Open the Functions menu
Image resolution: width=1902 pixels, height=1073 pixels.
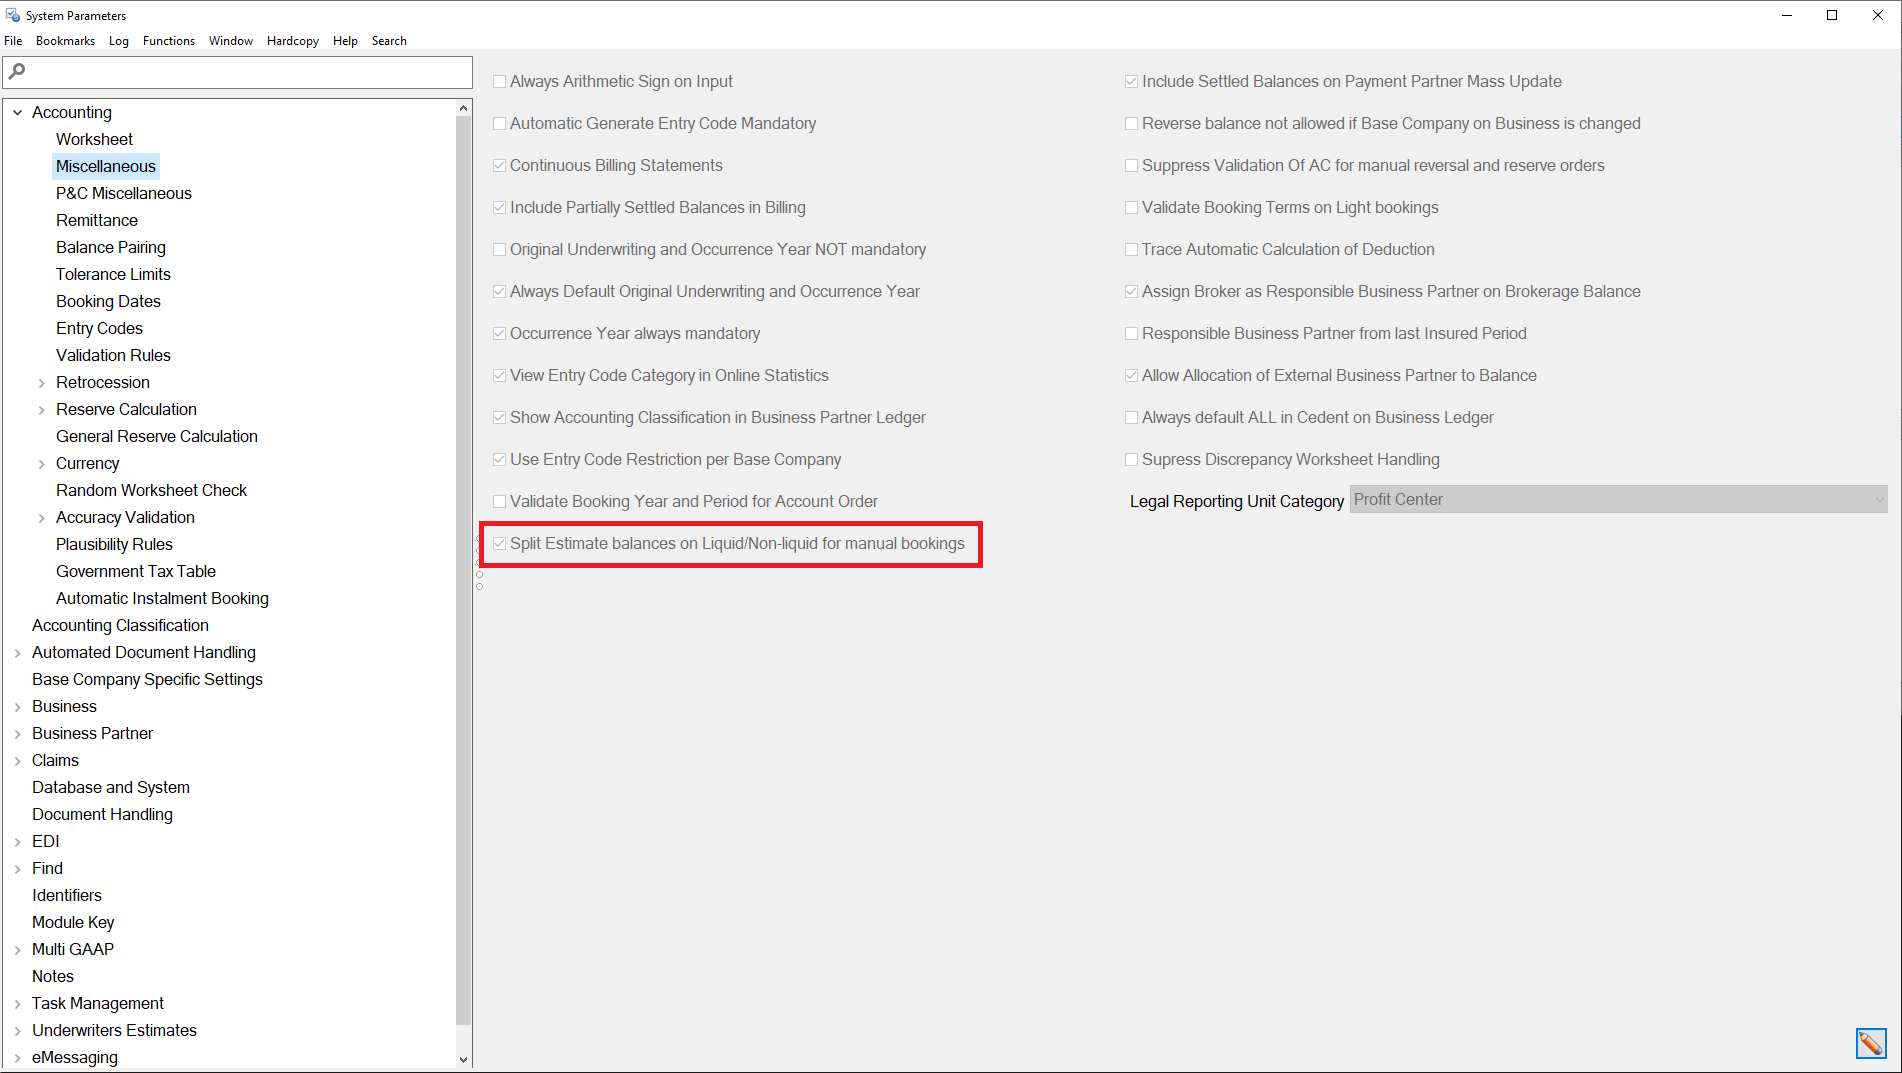pyautogui.click(x=168, y=41)
